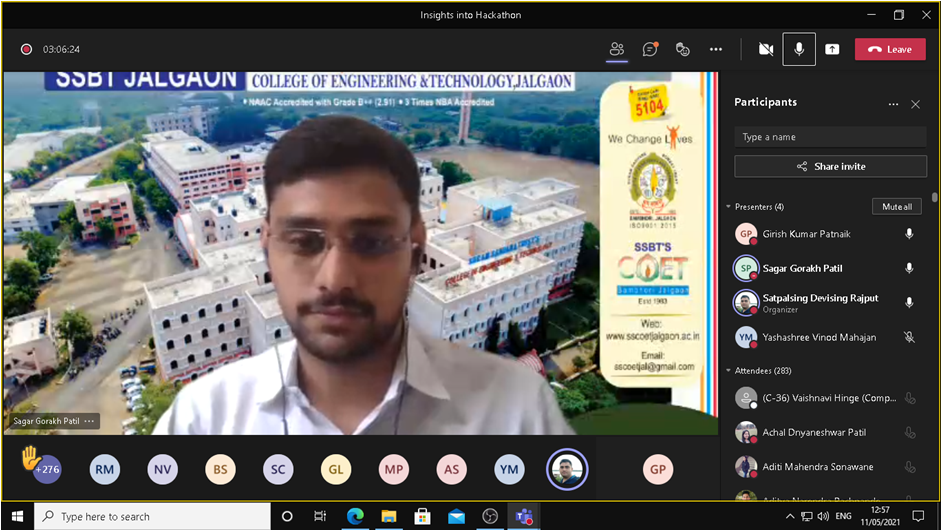Screen dimensions: 942x531
Task: Click Yashashree Vinod Mahajan's muted mic icon
Action: pos(910,338)
